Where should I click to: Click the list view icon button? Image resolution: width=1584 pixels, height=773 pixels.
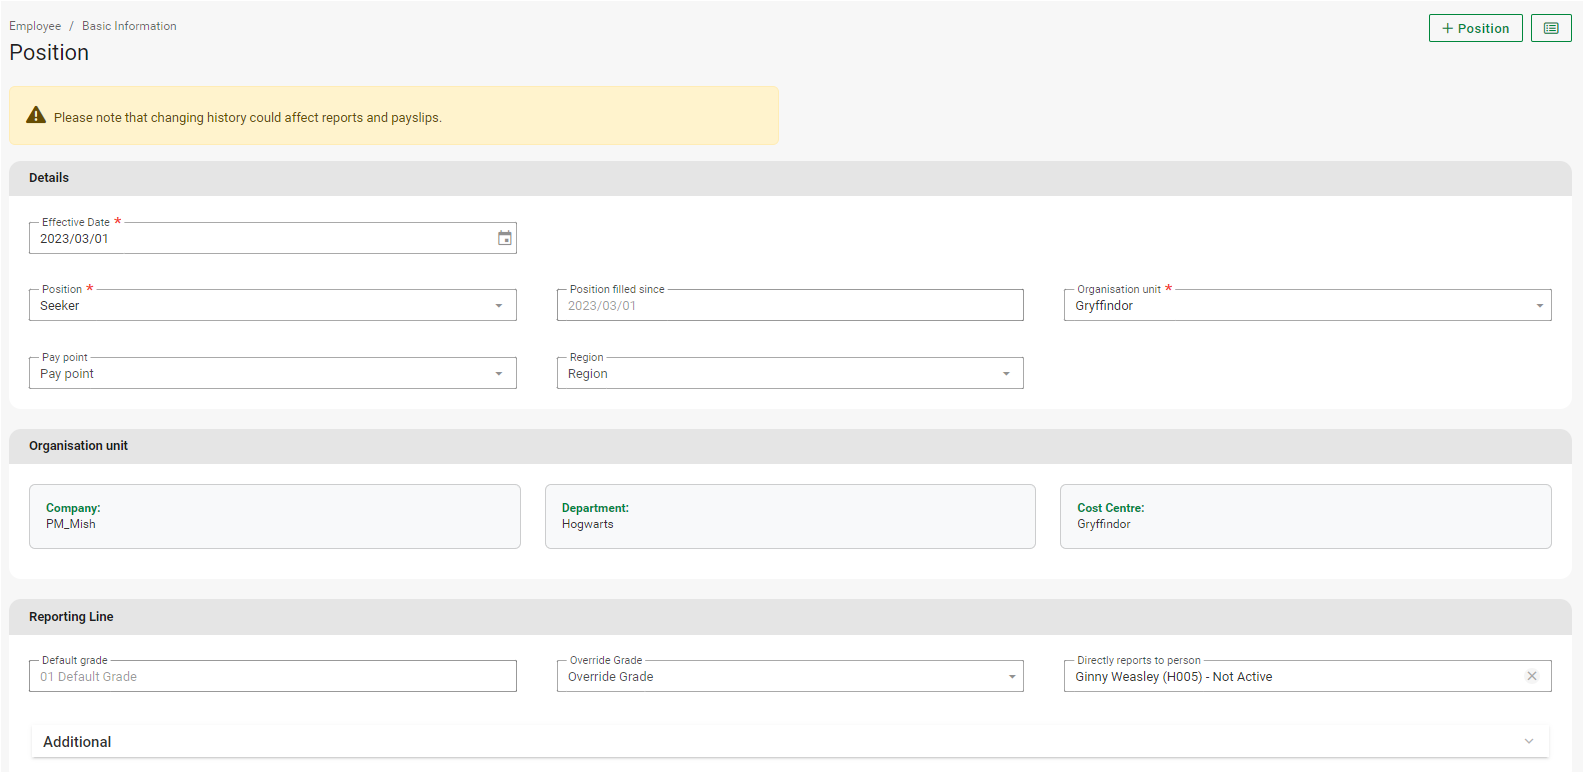point(1550,28)
